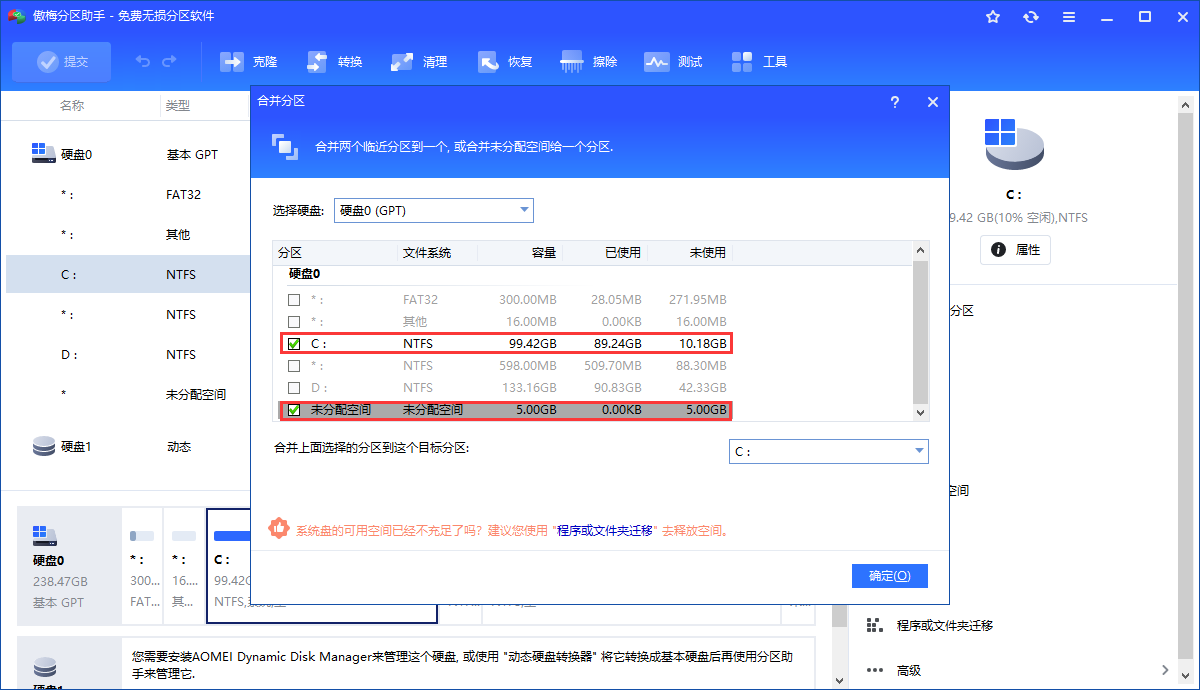This screenshot has height=690, width=1200.
Task: Uncheck the 未分配空间 unallocated space entry
Action: [293, 409]
